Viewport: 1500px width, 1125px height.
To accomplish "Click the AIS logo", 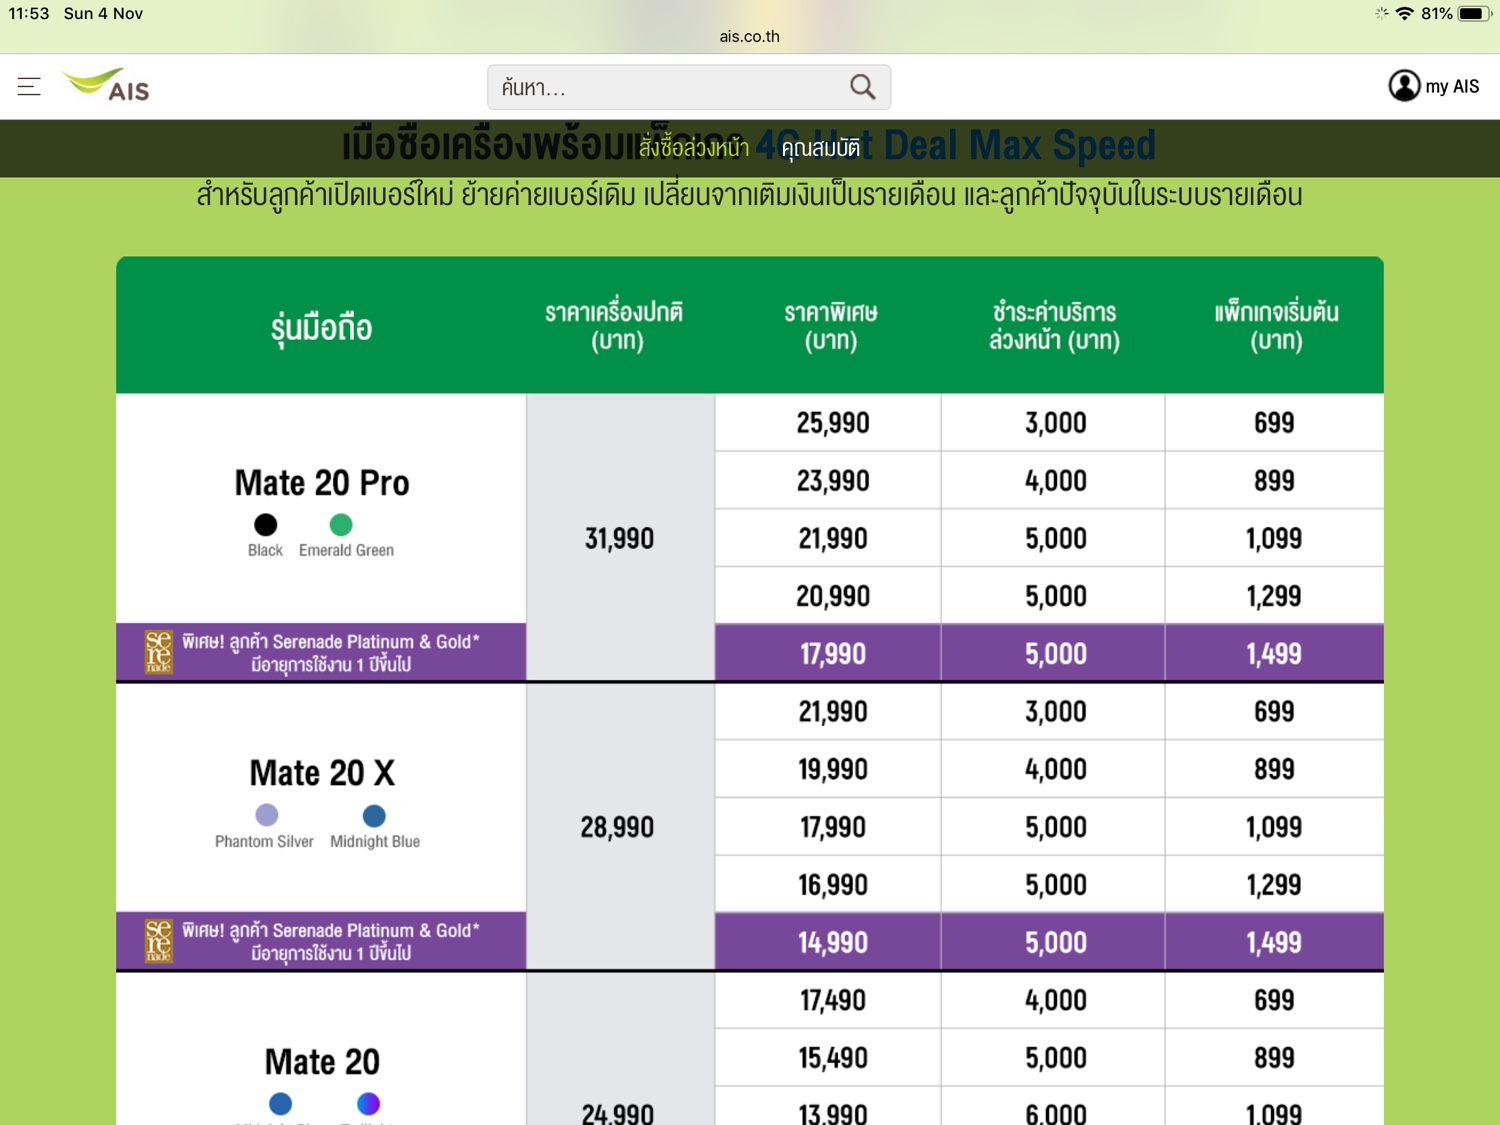I will [x=106, y=86].
